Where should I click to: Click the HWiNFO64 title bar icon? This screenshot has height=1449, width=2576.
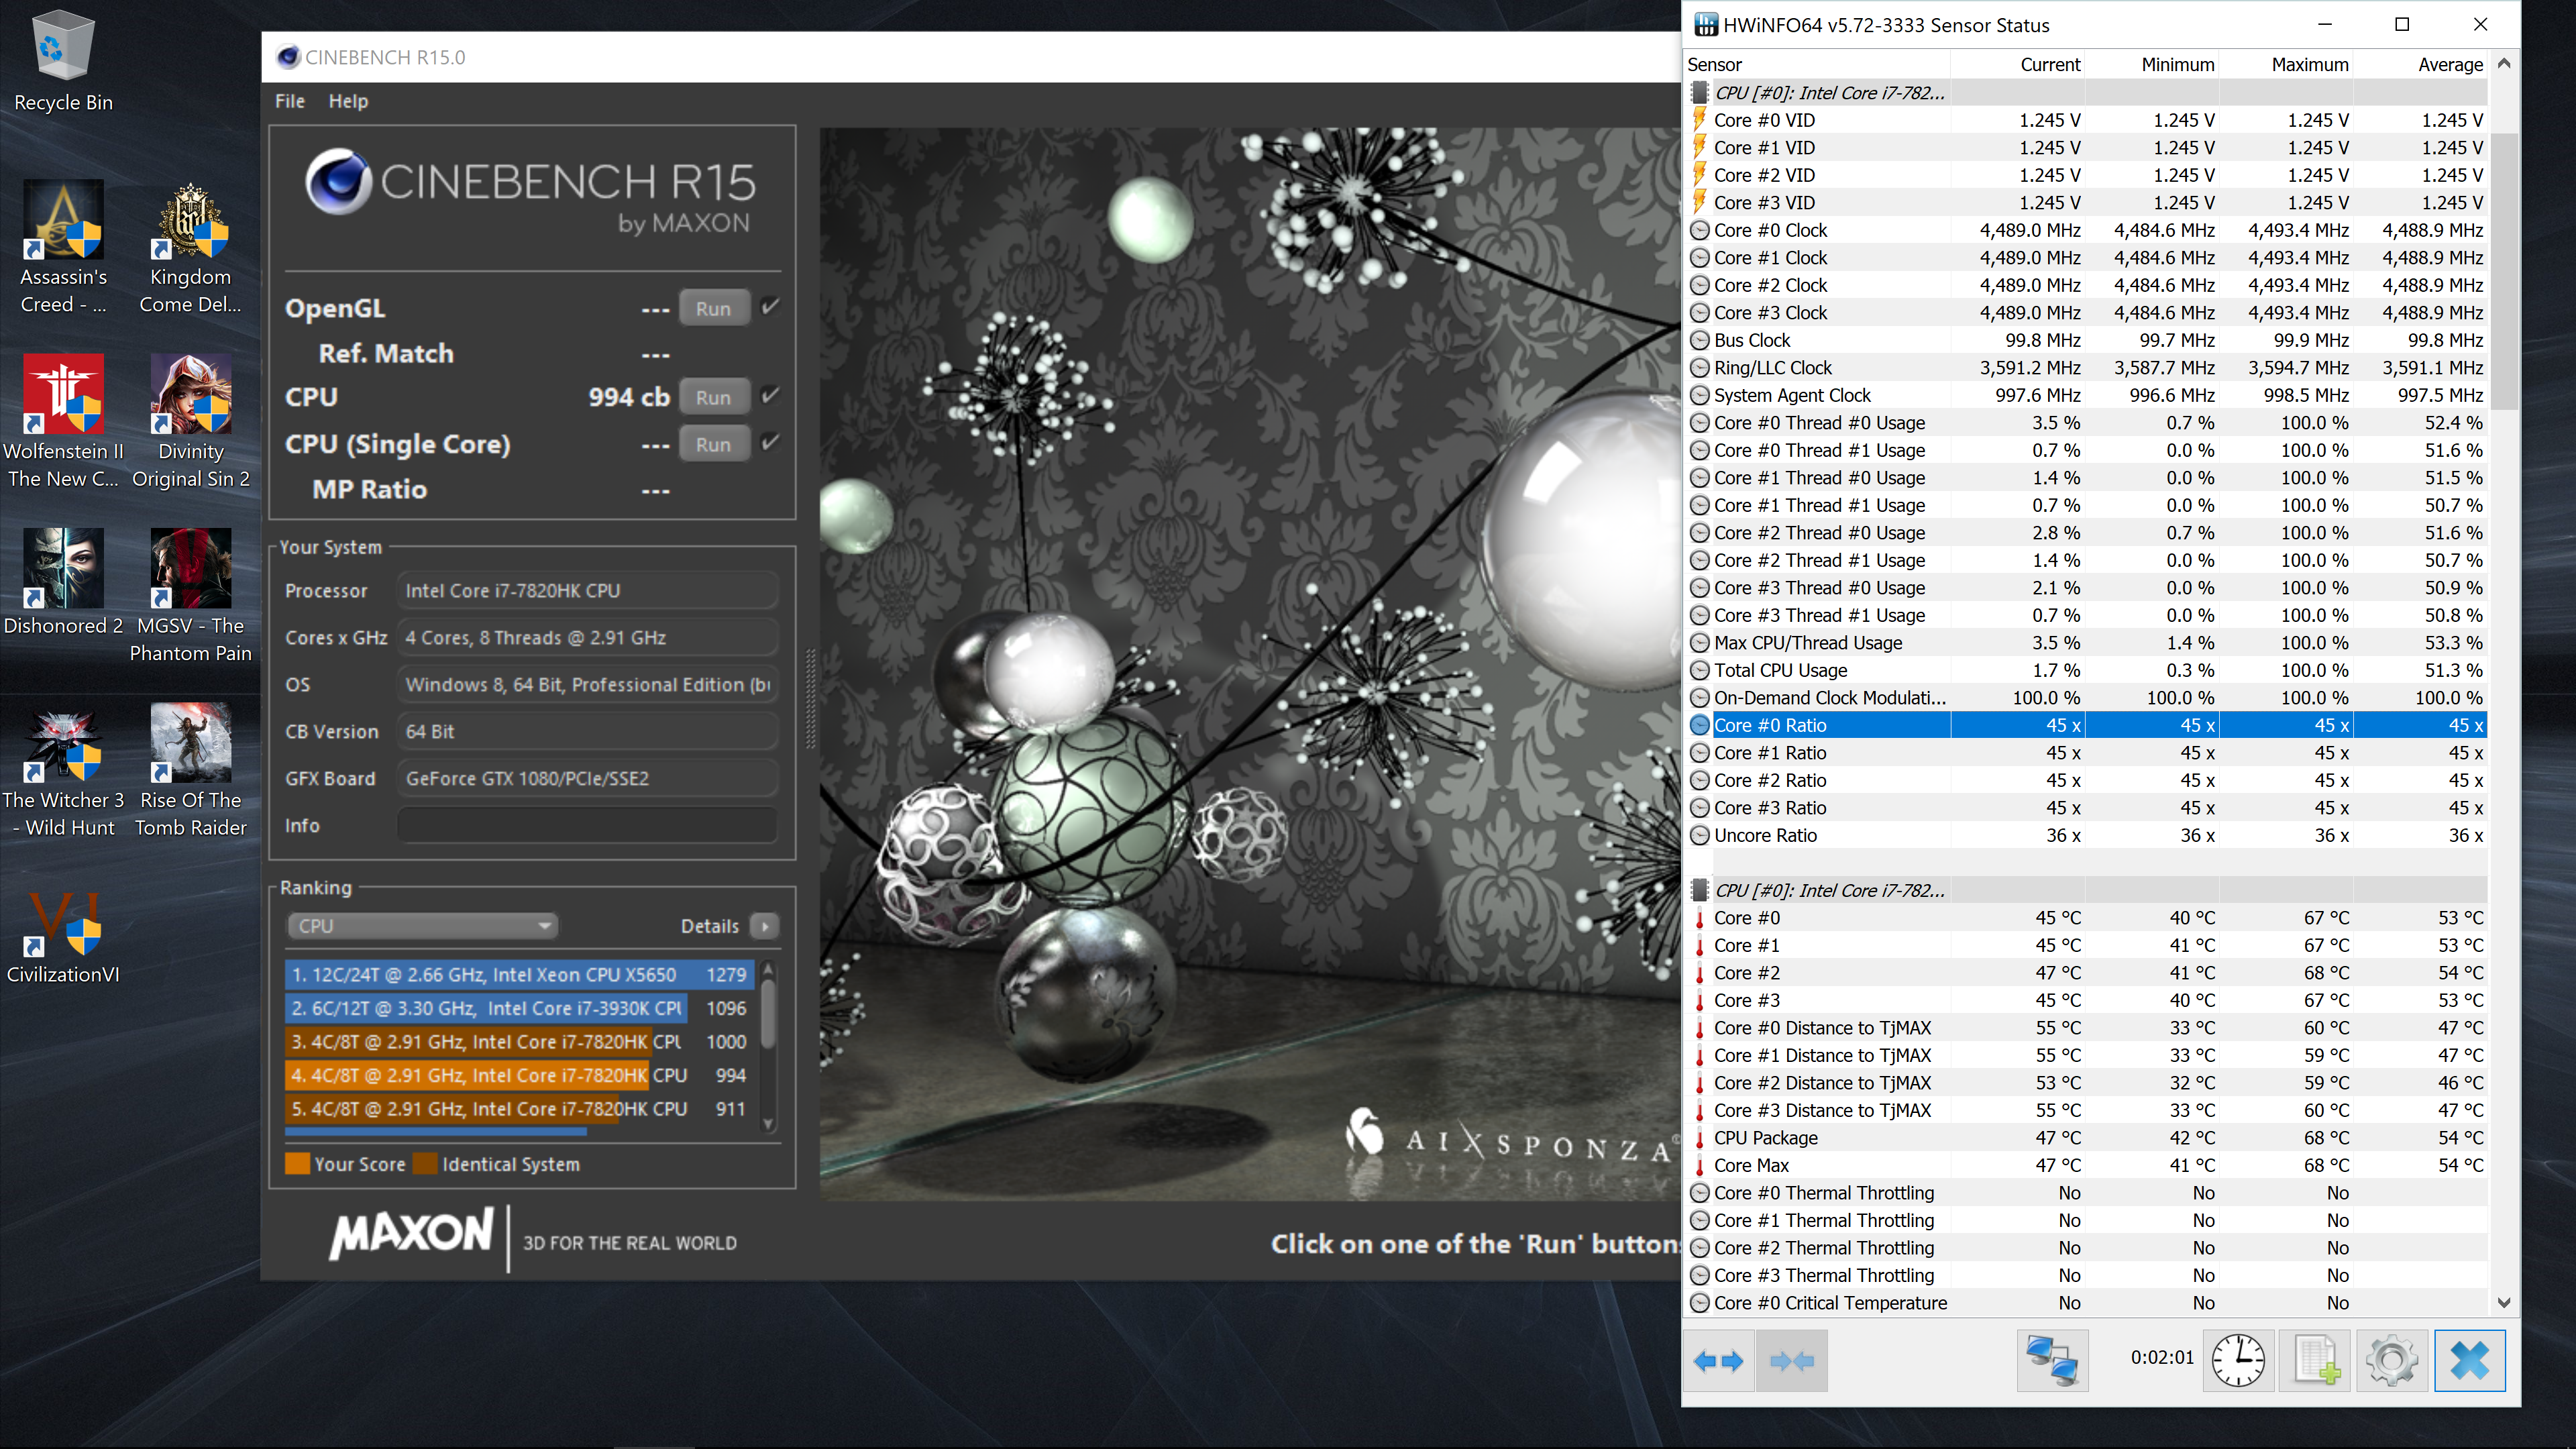[1705, 25]
